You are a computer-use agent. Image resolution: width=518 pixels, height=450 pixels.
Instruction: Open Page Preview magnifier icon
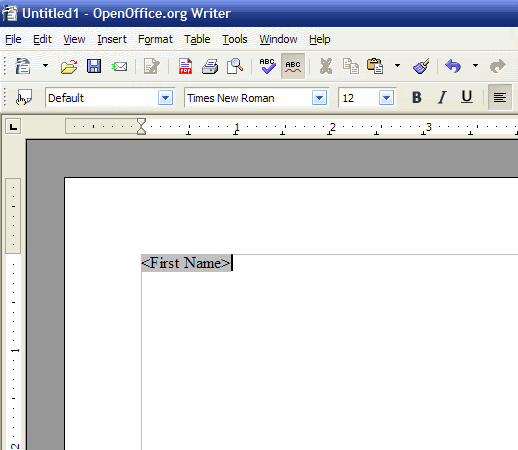tap(235, 66)
